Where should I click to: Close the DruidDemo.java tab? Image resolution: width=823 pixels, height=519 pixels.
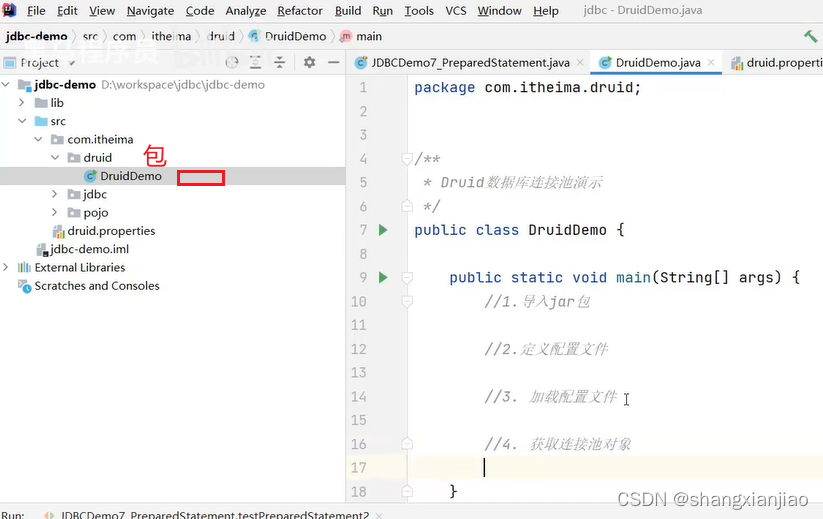[711, 62]
